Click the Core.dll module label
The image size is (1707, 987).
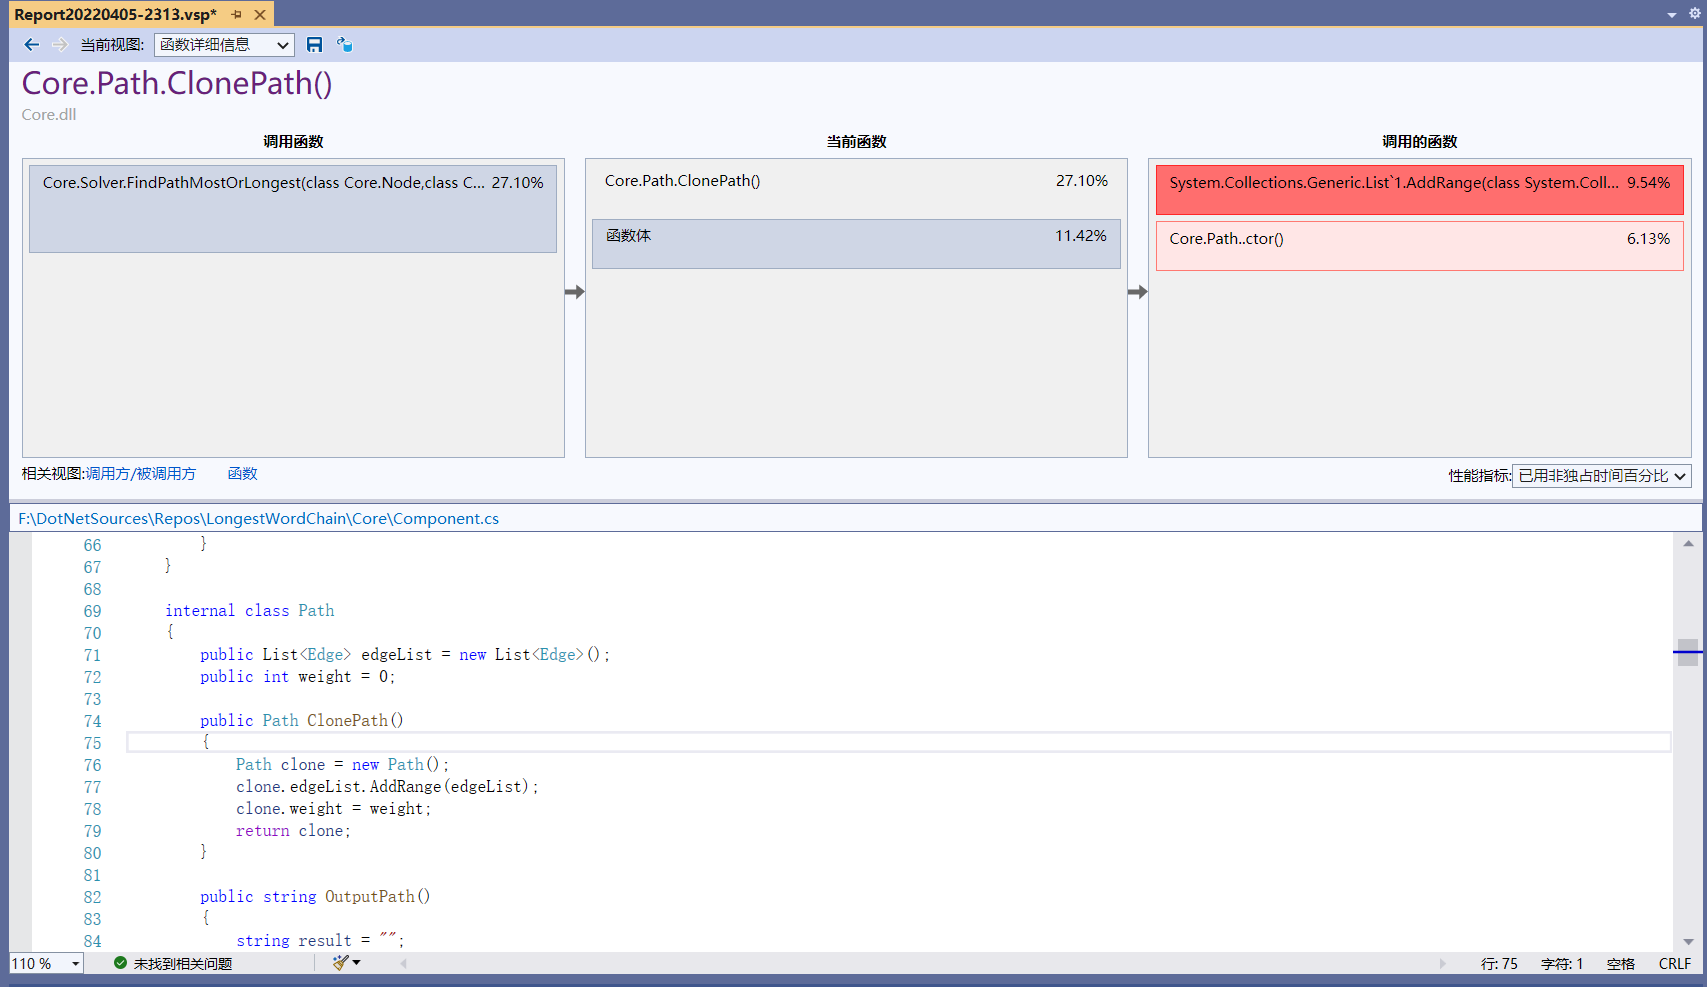pyautogui.click(x=49, y=115)
